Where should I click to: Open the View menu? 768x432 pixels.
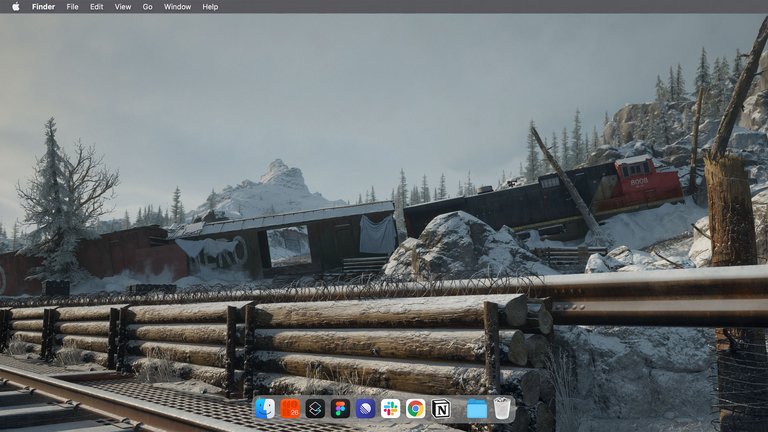122,7
